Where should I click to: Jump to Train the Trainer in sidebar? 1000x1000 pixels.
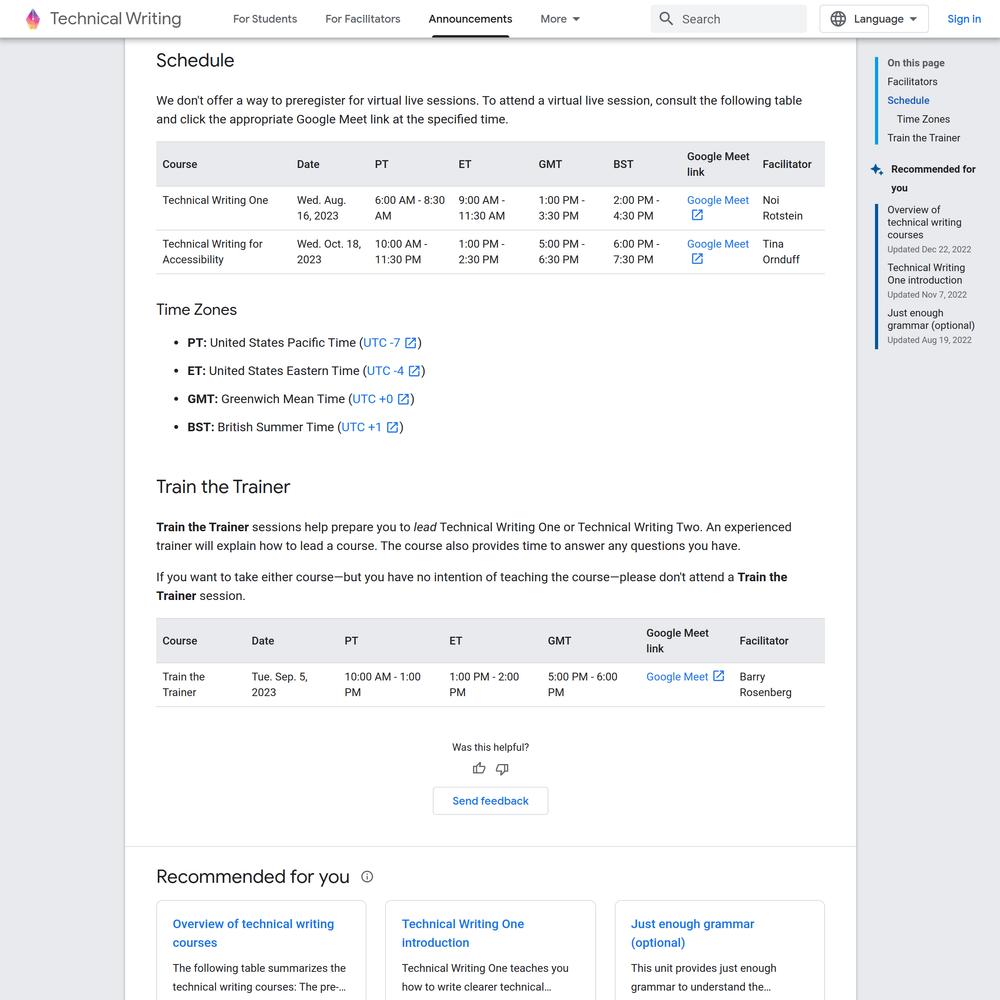923,138
